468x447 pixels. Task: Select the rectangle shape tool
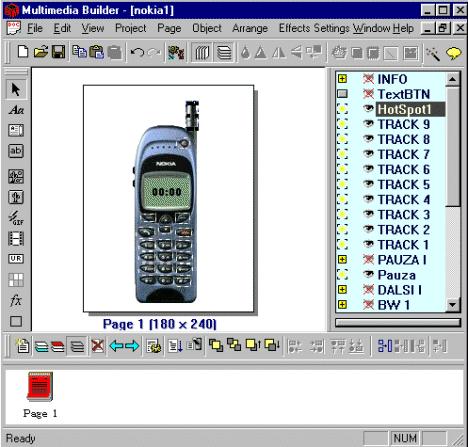tap(16, 321)
